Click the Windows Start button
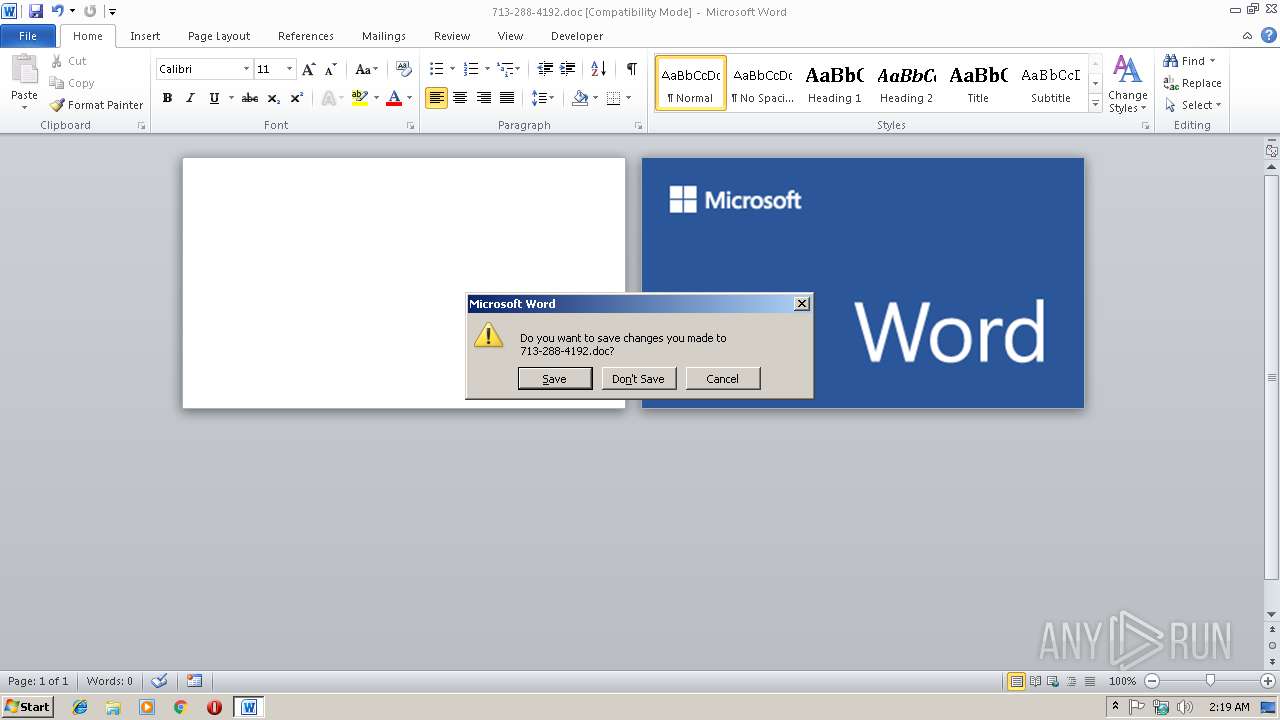This screenshot has width=1280, height=720. [x=27, y=707]
